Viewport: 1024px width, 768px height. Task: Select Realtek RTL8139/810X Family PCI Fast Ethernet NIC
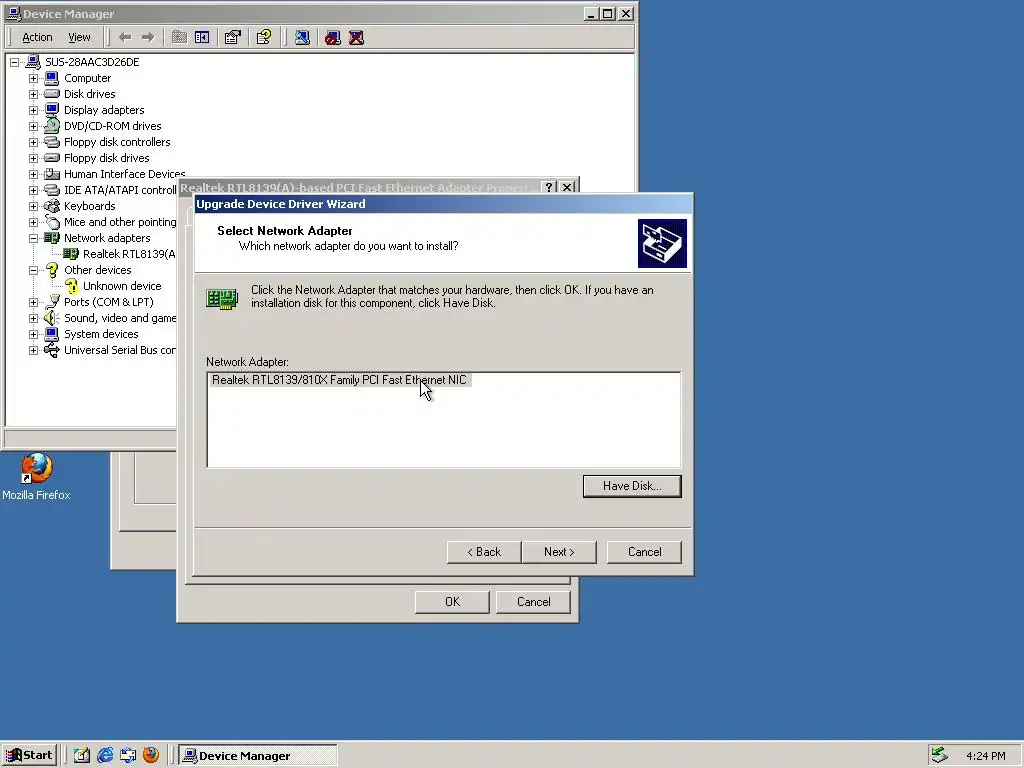340,379
